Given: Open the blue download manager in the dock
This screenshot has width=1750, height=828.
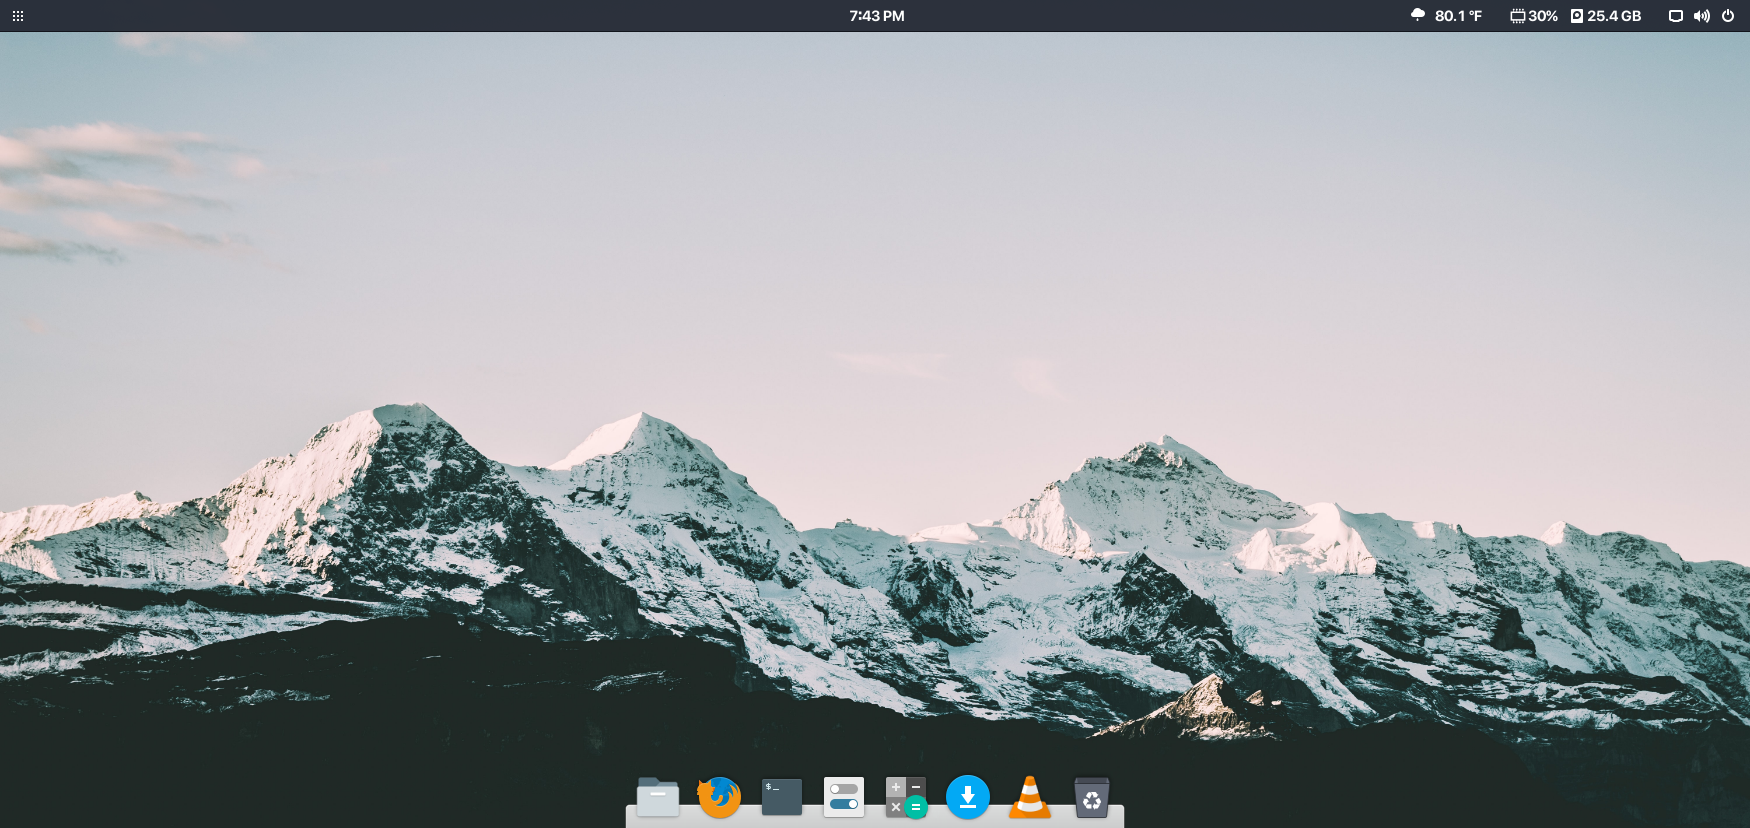Looking at the screenshot, I should point(968,797).
